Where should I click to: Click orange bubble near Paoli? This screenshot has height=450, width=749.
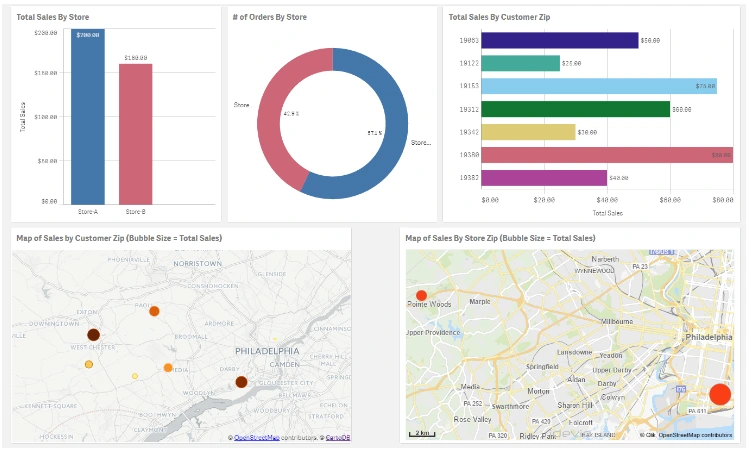point(154,311)
